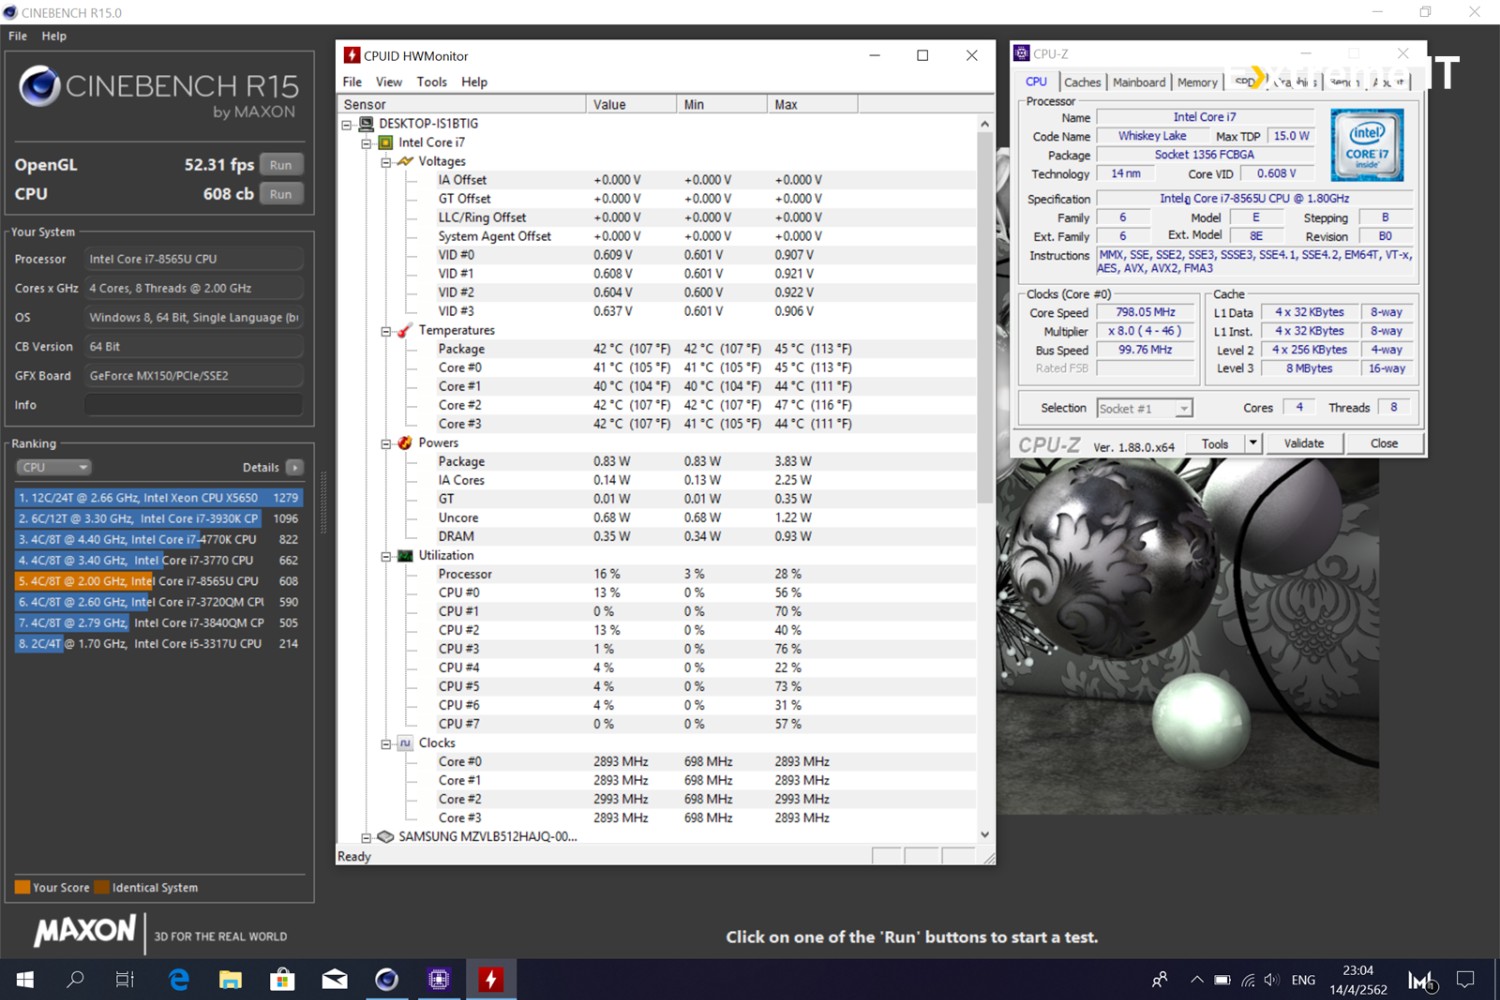Click the Cinebench R15 logo sphere
Image resolution: width=1500 pixels, height=1000 pixels.
point(40,86)
